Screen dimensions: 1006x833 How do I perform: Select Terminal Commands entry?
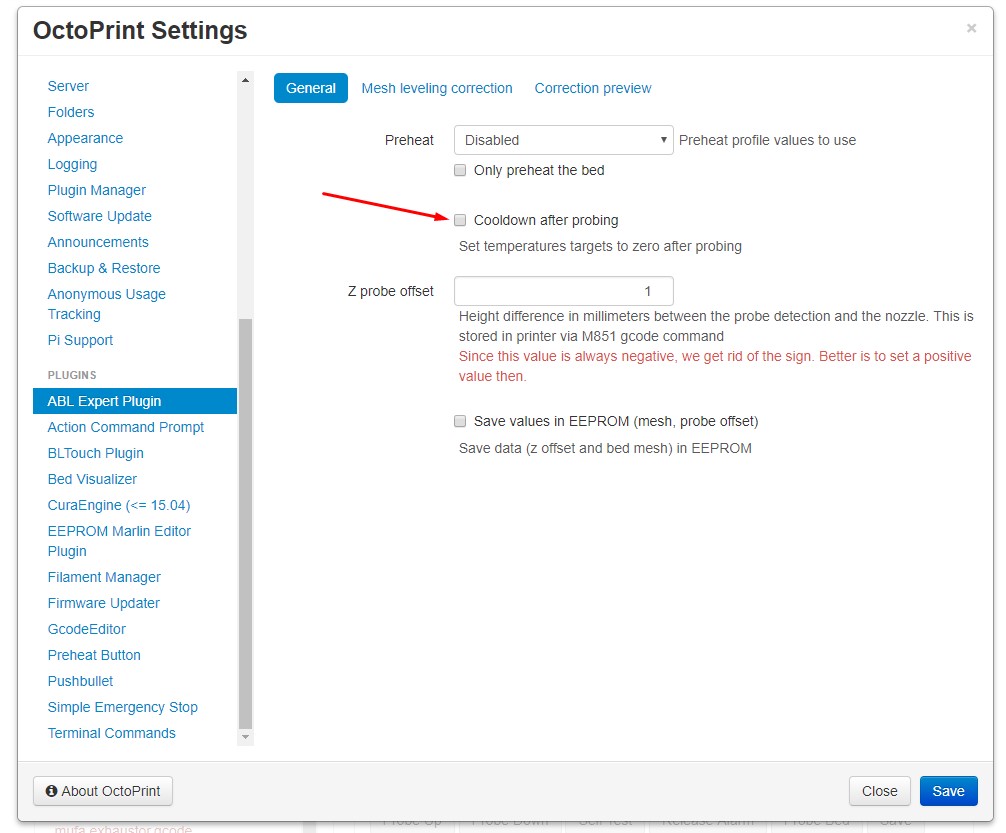pyautogui.click(x=112, y=733)
